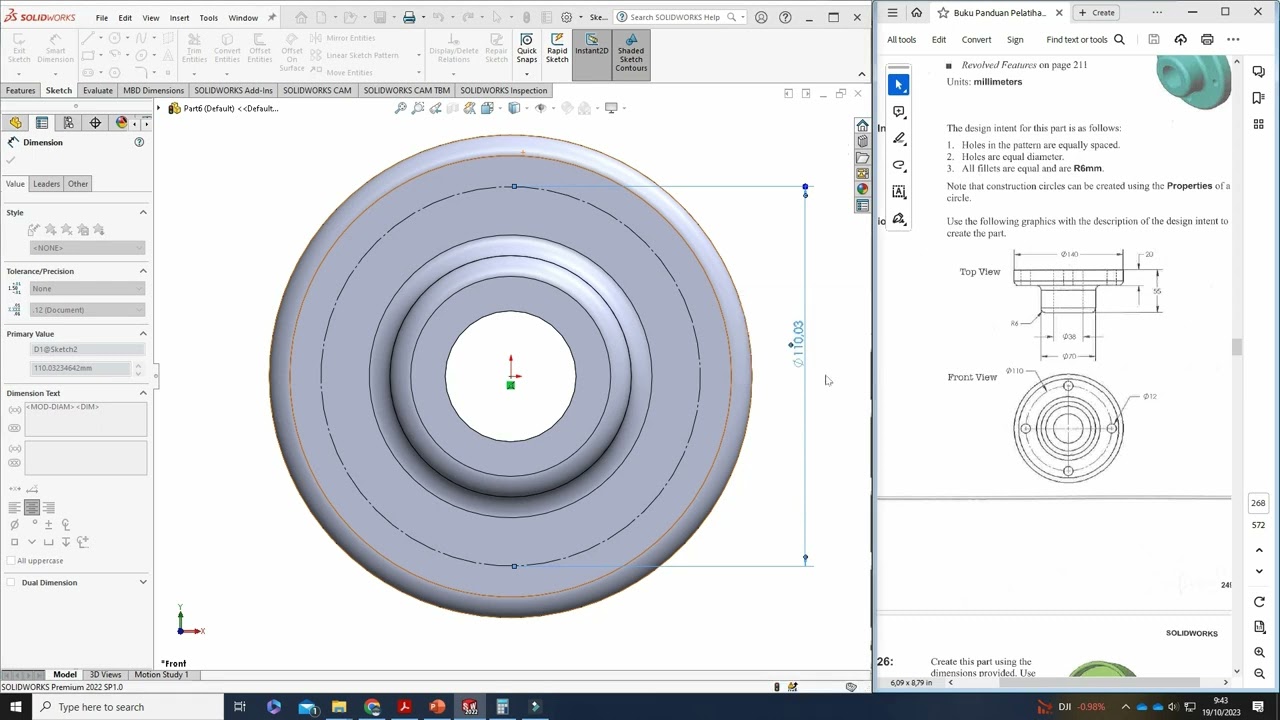Open the SOLIDWORKS File menu
This screenshot has width=1280, height=720.
click(102, 18)
